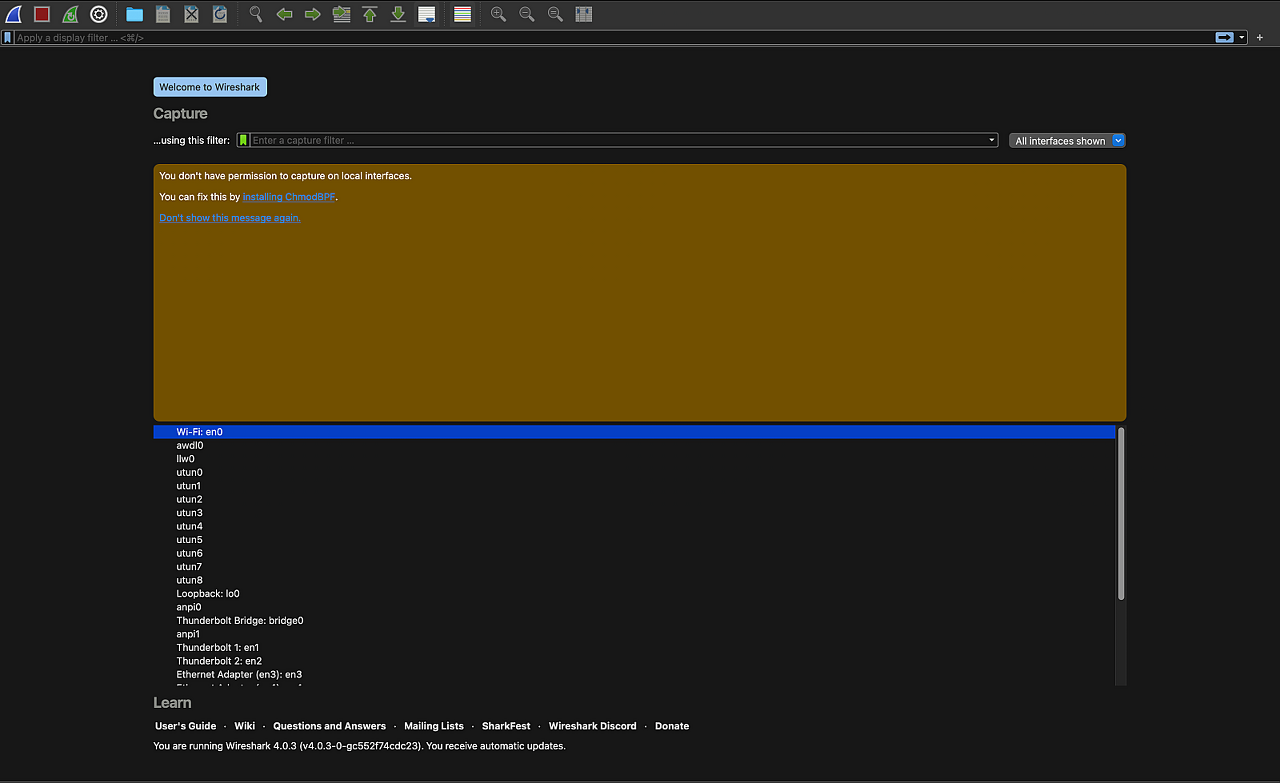Open display filter bookmark menu
The height and width of the screenshot is (783, 1280).
click(8, 37)
